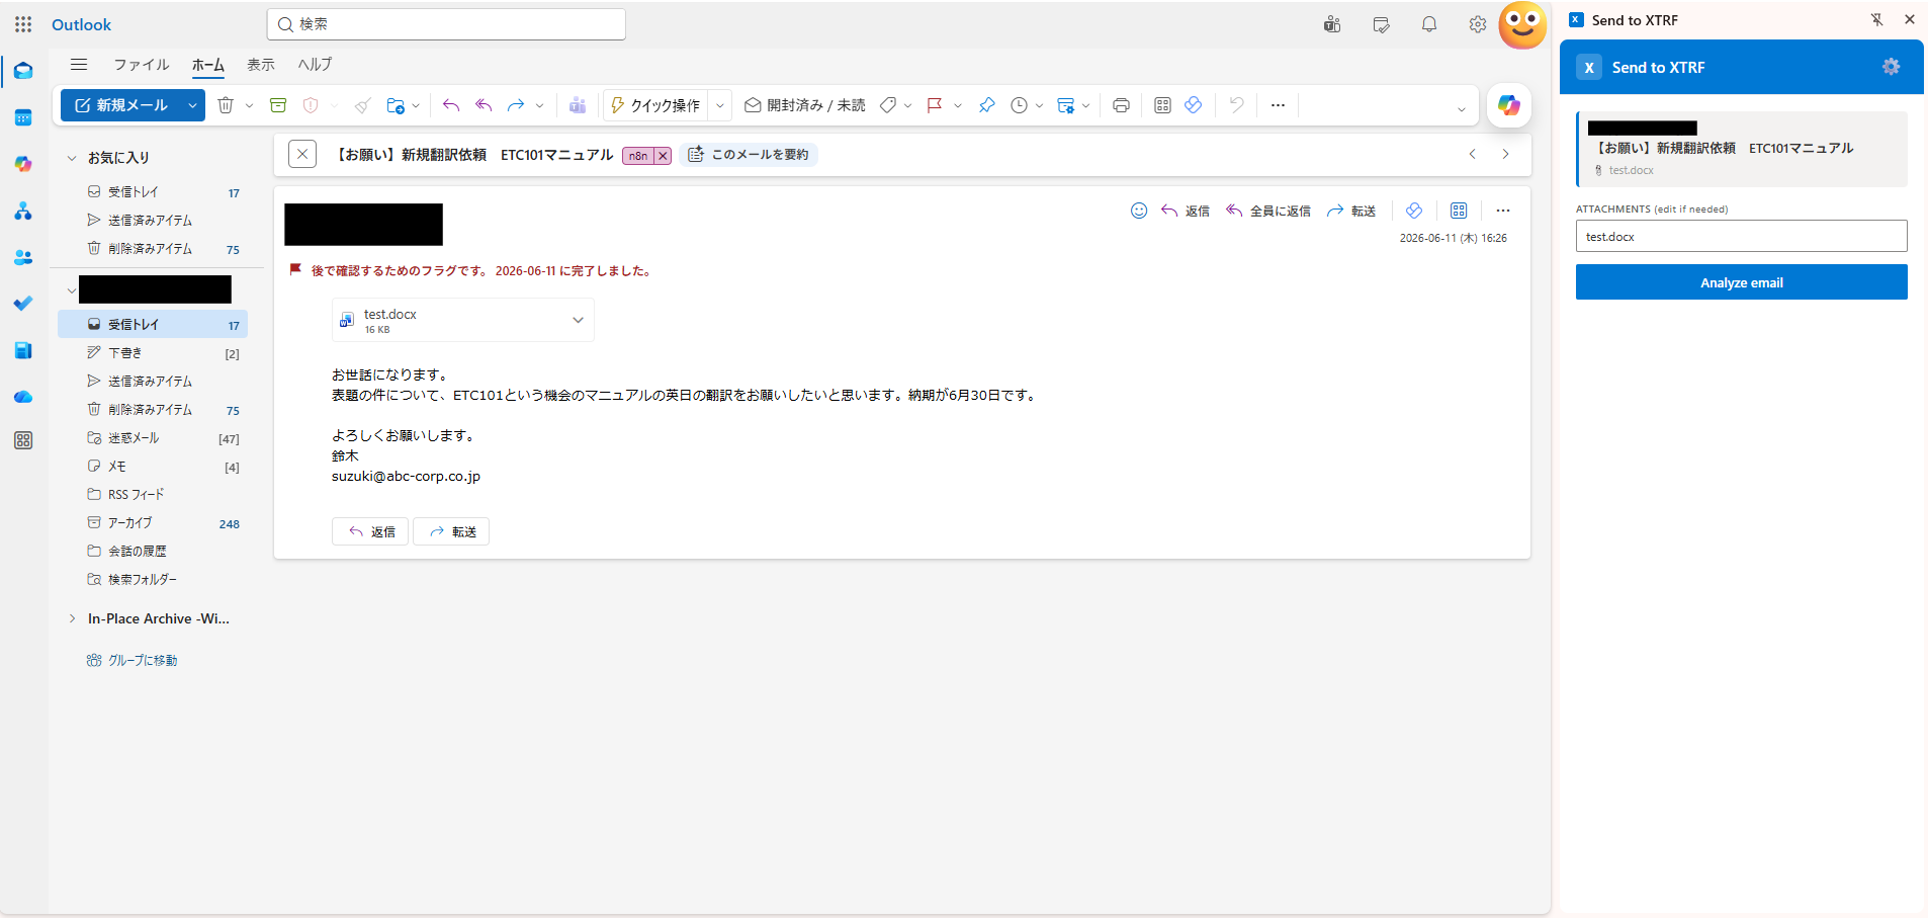1928x918 pixels.
Task: Select the ホーム tab
Action: pyautogui.click(x=208, y=64)
